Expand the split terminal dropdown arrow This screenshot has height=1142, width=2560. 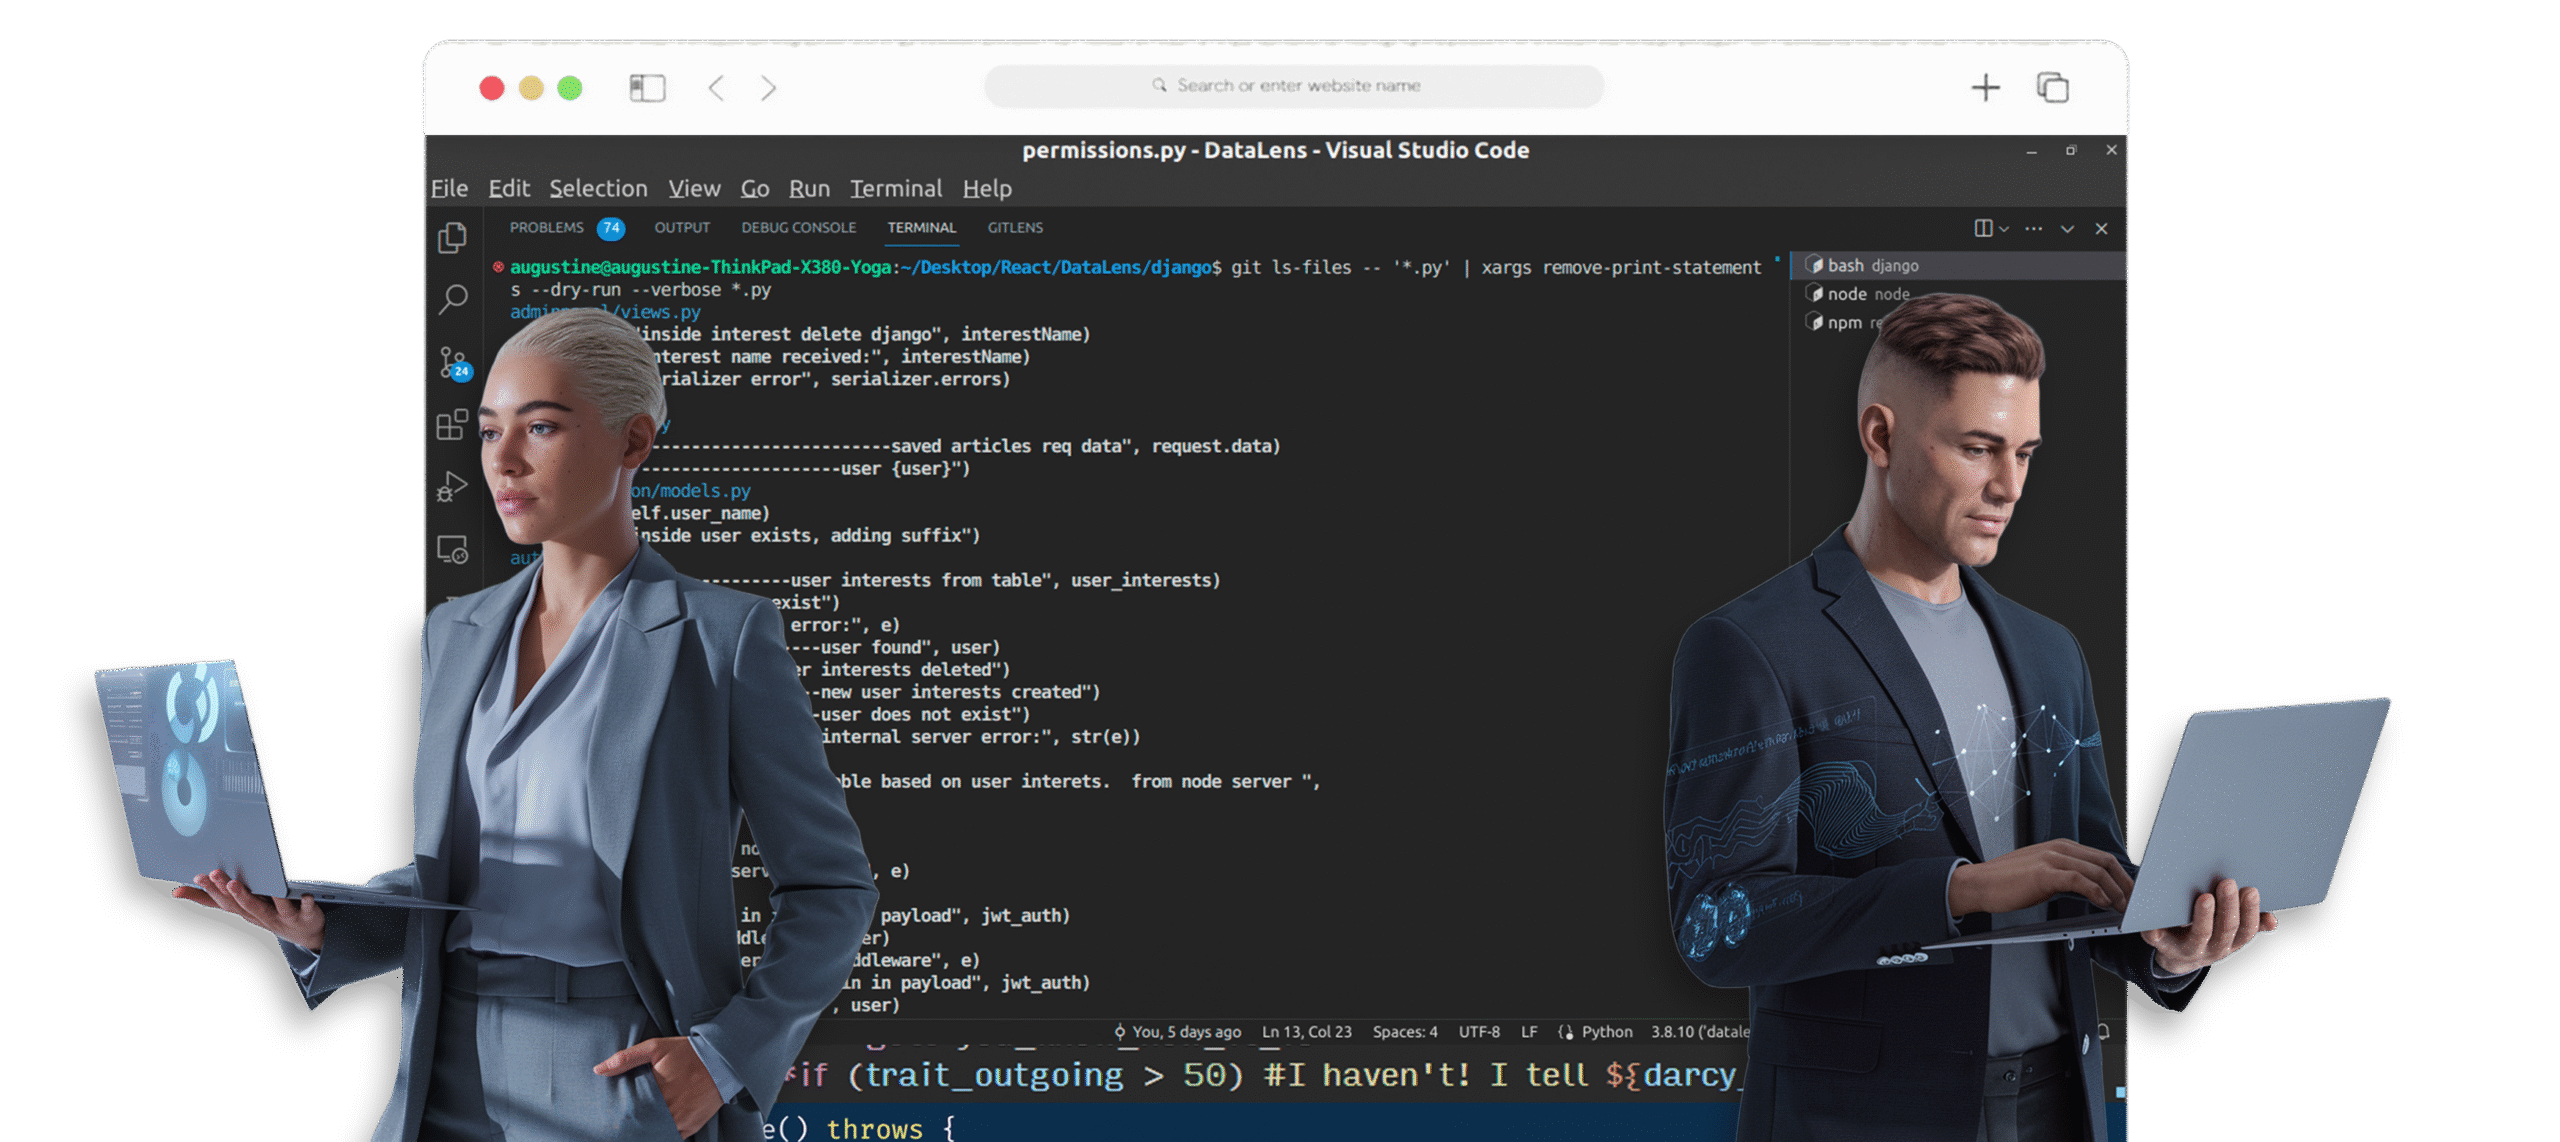[x=2004, y=229]
